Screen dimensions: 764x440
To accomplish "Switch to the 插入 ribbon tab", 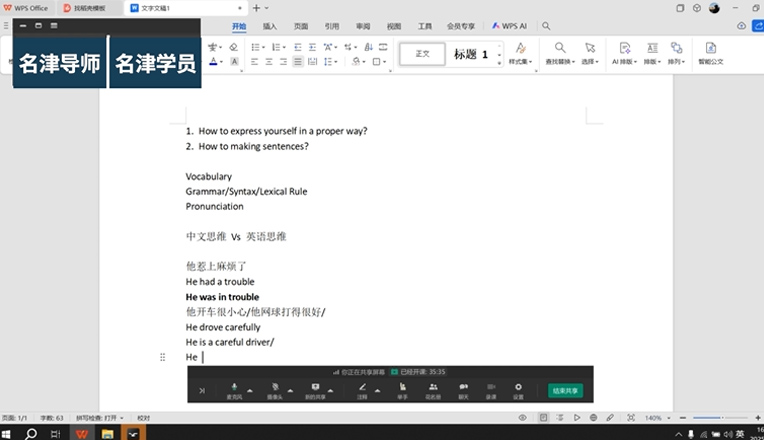I will click(x=270, y=26).
